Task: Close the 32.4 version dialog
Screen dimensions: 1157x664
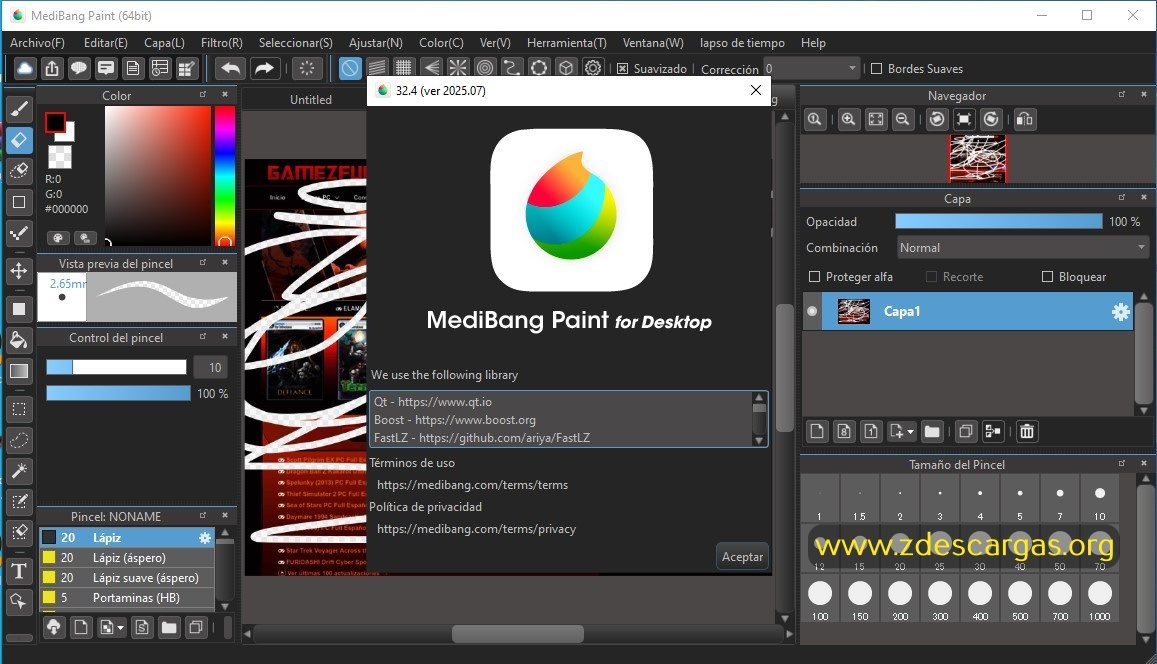Action: pyautogui.click(x=756, y=90)
